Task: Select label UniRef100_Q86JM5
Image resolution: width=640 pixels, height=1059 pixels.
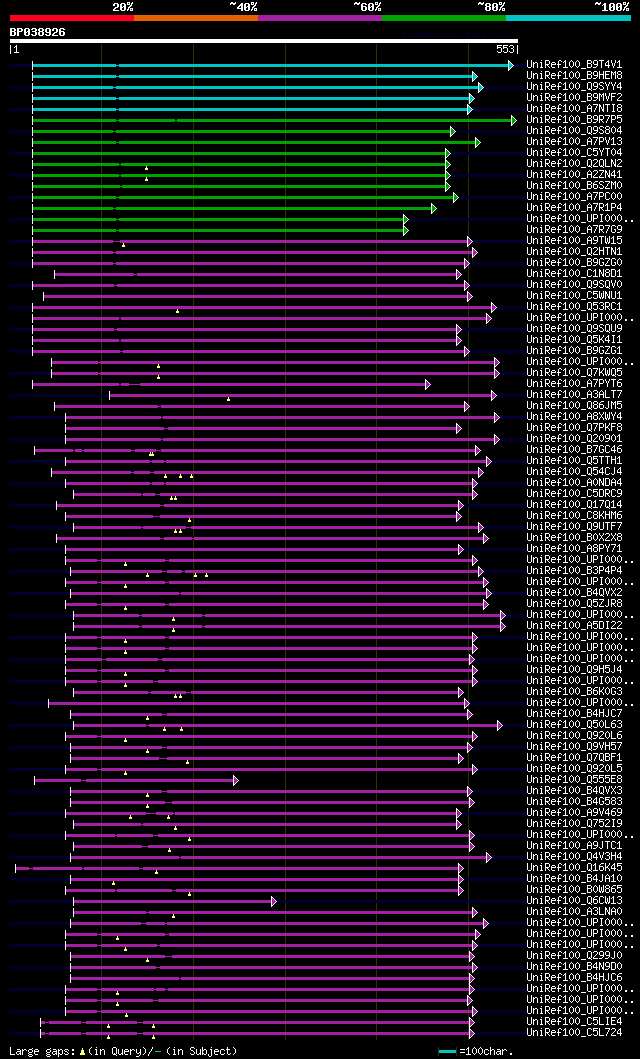Action: [x=575, y=406]
